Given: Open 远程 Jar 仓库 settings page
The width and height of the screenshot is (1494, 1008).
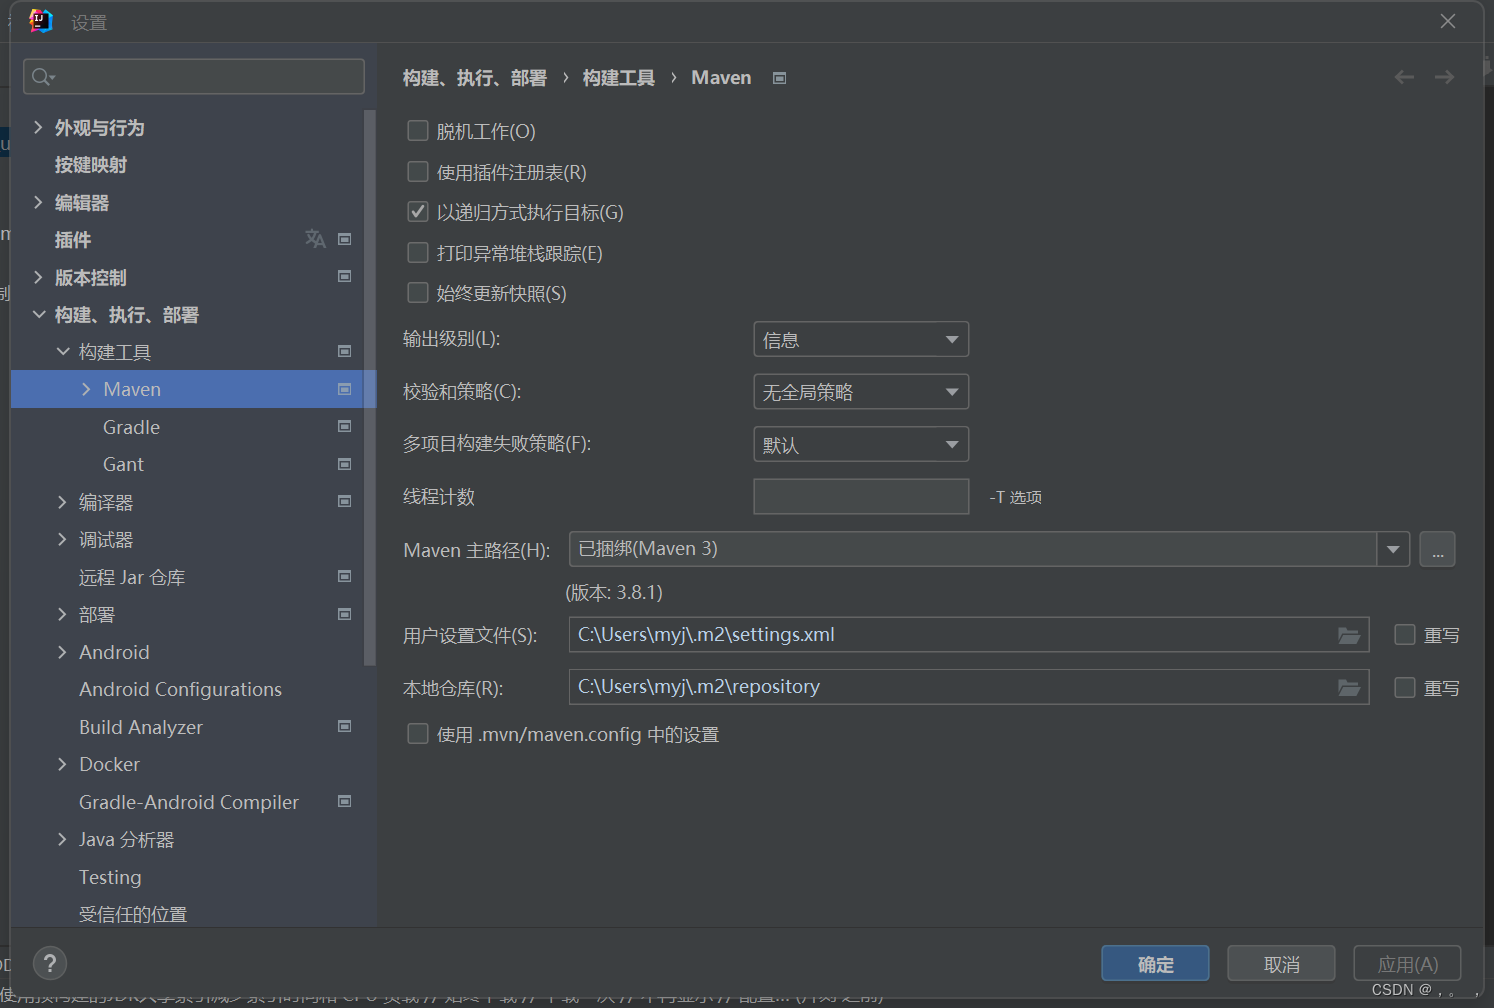Looking at the screenshot, I should coord(132,577).
